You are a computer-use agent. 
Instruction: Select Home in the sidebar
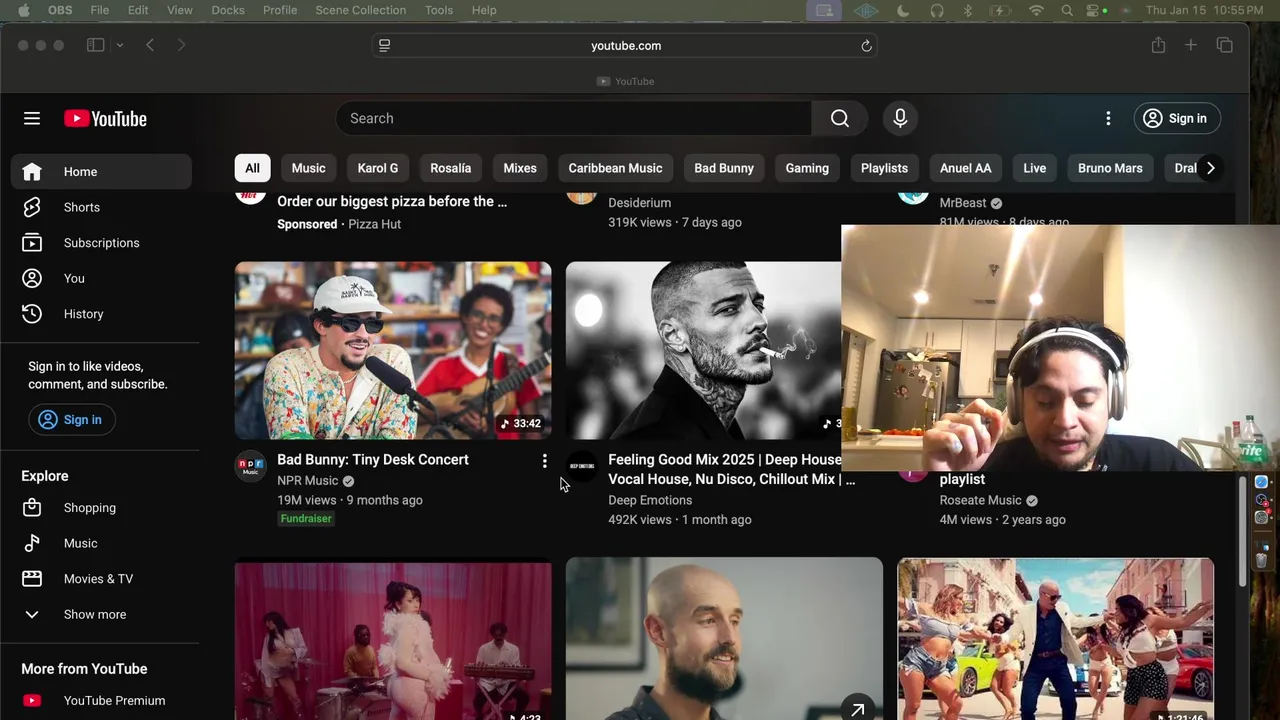[101, 172]
